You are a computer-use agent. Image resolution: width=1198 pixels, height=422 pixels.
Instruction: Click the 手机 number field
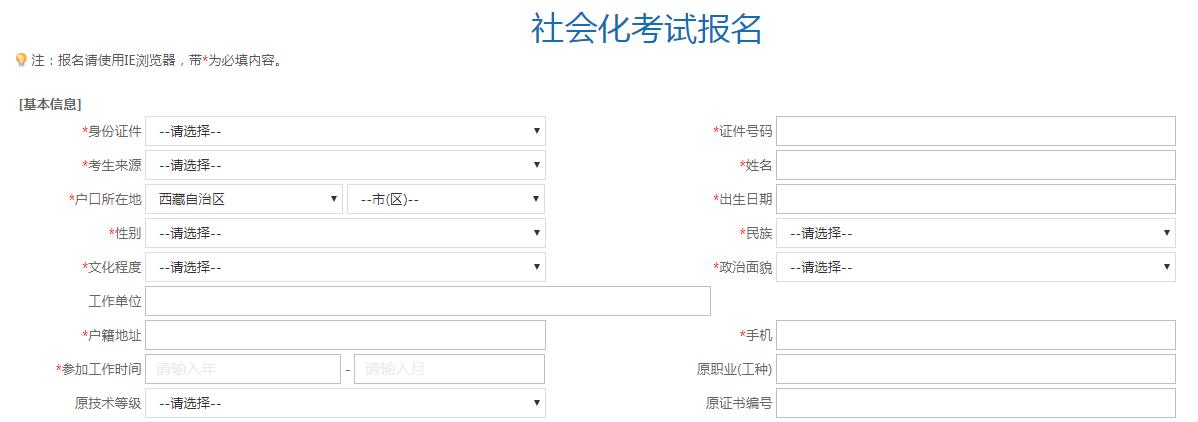976,335
